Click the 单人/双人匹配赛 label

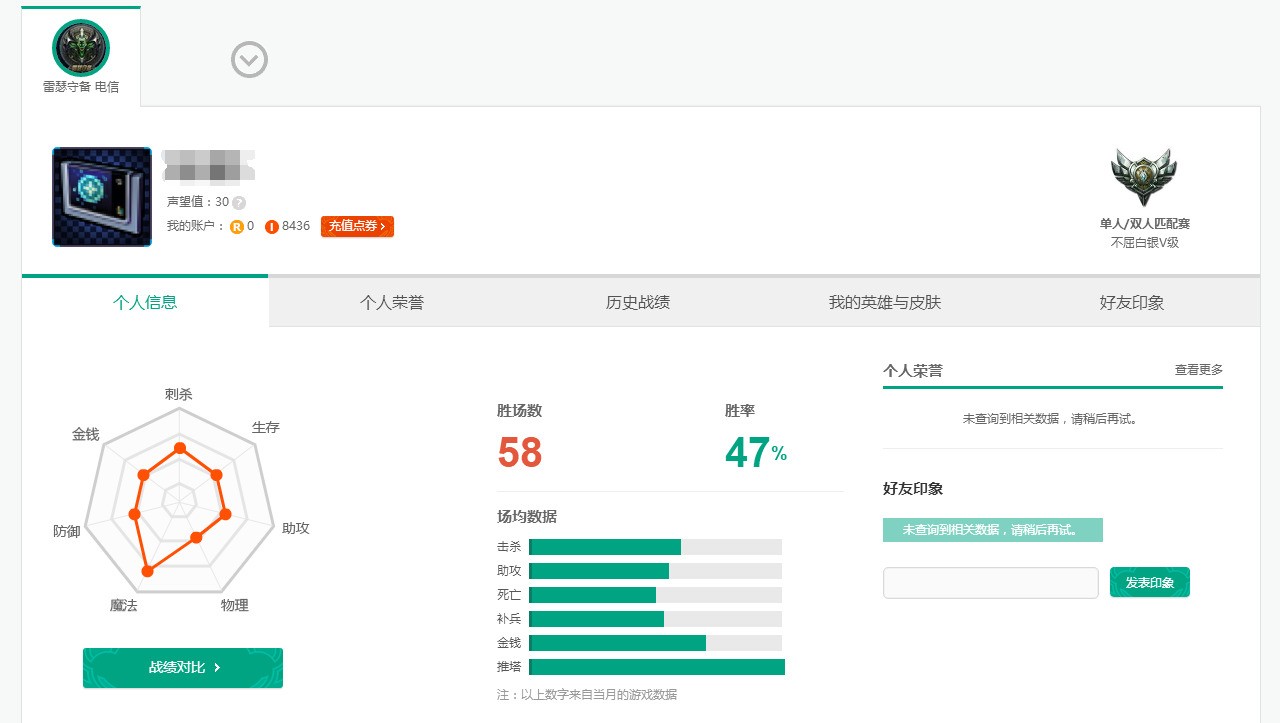(1145, 224)
